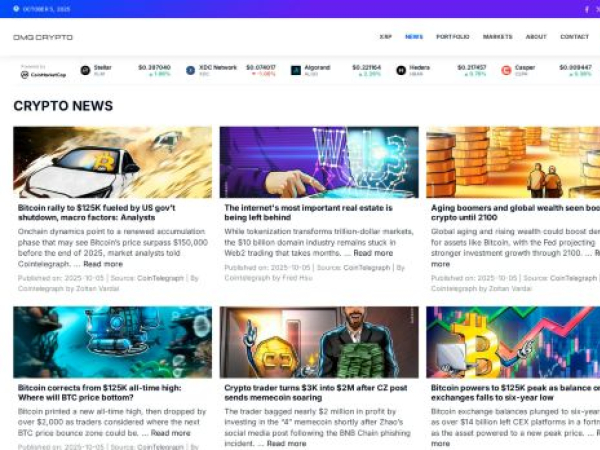Open the underwater submarine article thumbnail
The image size is (600, 450).
coord(112,342)
